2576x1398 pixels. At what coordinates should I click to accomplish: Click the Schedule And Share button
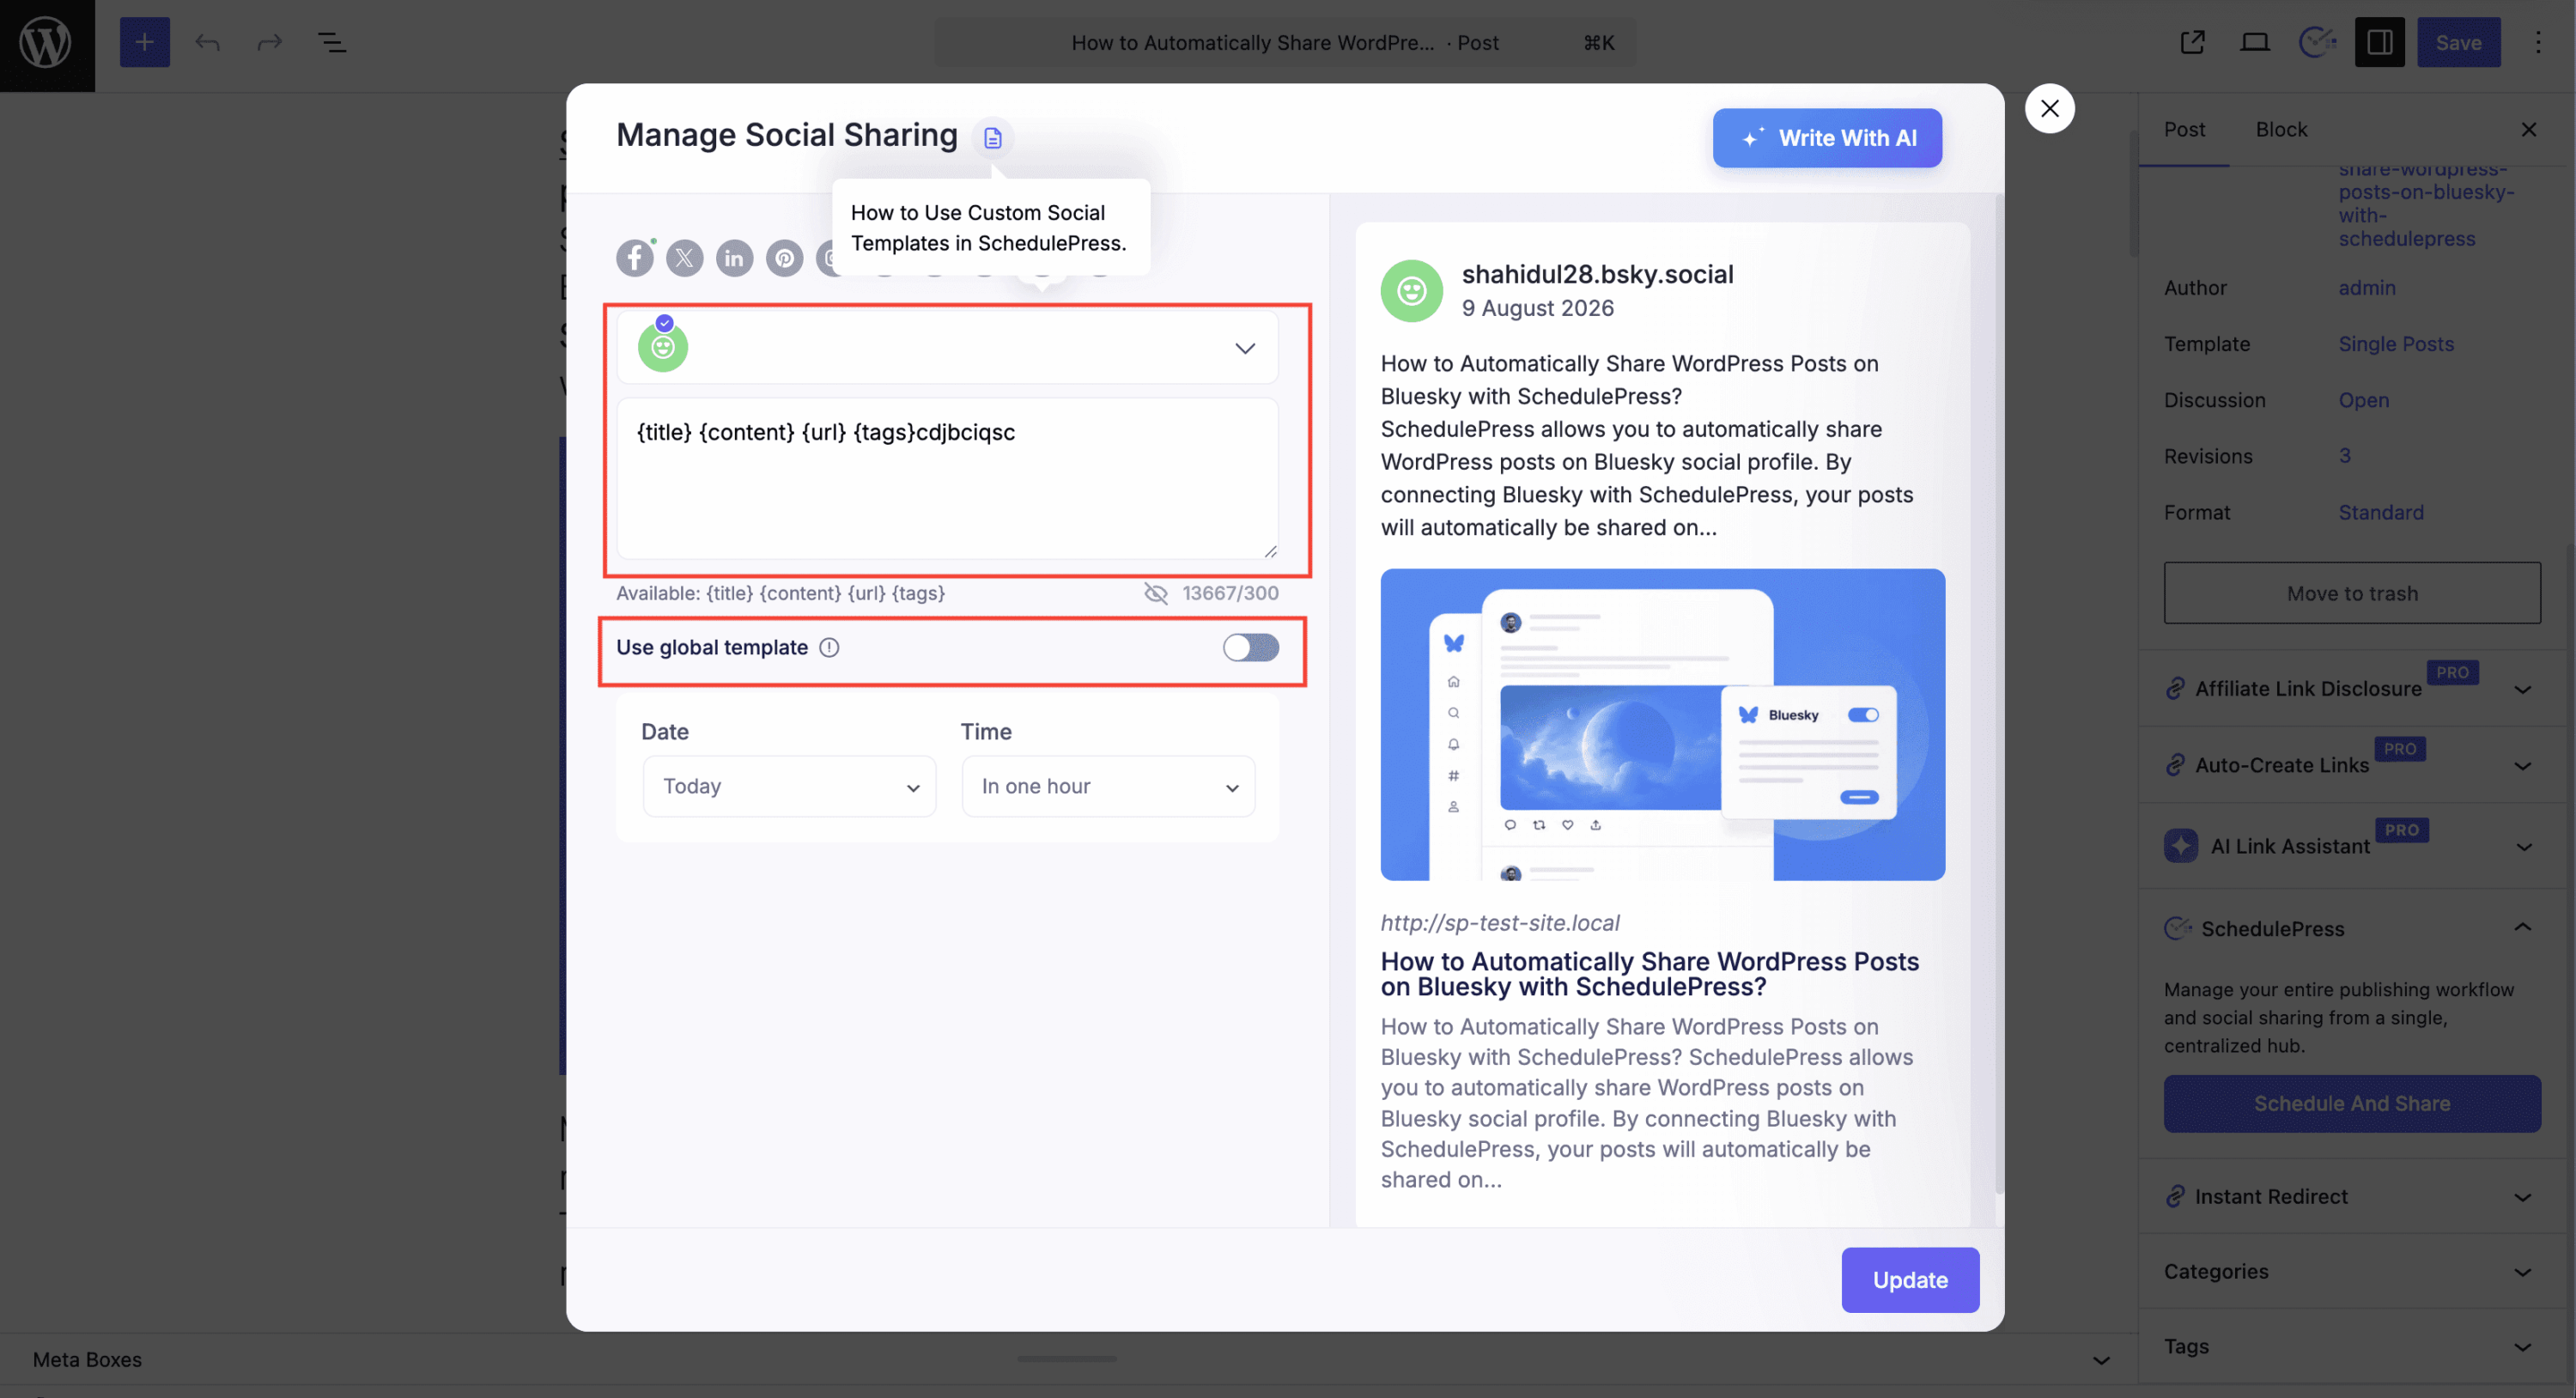[x=2352, y=1103]
